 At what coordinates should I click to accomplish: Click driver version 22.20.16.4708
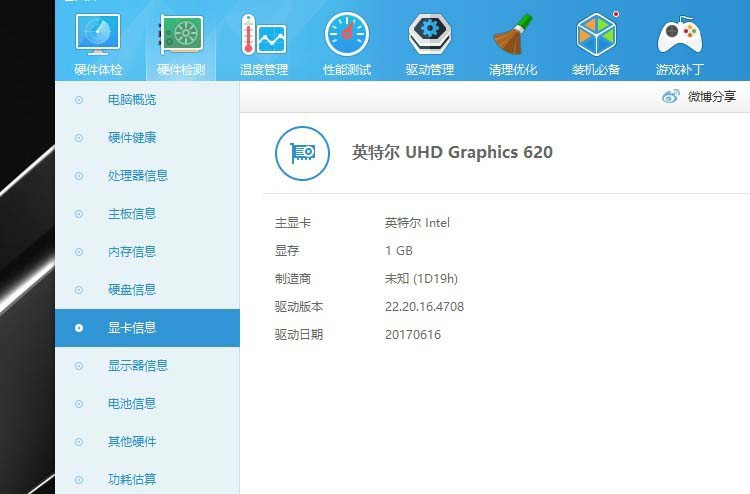click(x=424, y=307)
